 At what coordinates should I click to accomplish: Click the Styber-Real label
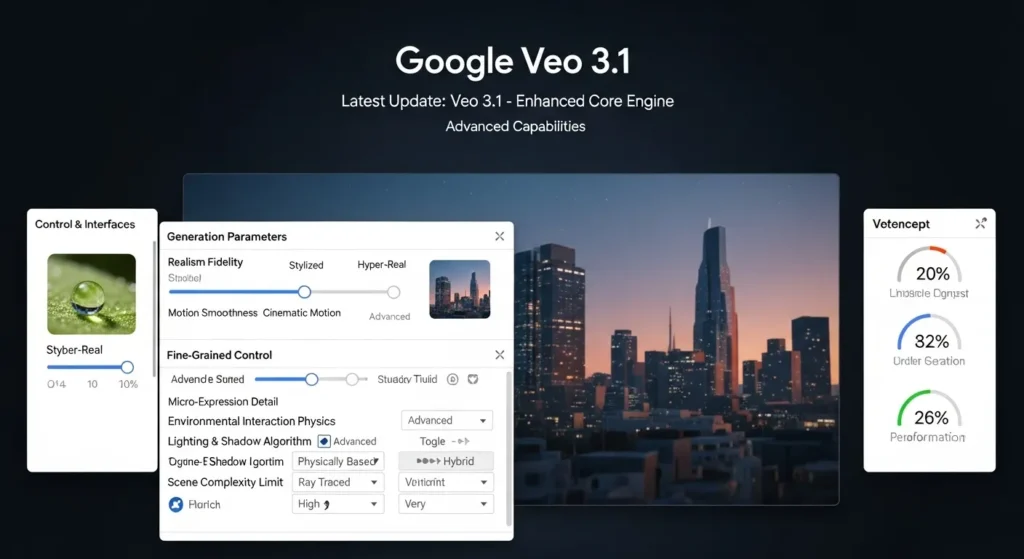[x=74, y=349]
